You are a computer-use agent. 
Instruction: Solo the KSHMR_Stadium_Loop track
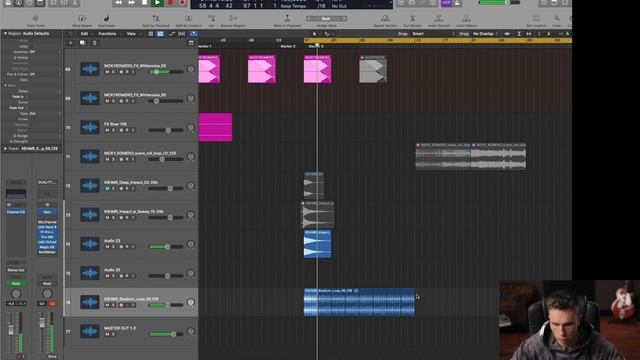(x=113, y=305)
